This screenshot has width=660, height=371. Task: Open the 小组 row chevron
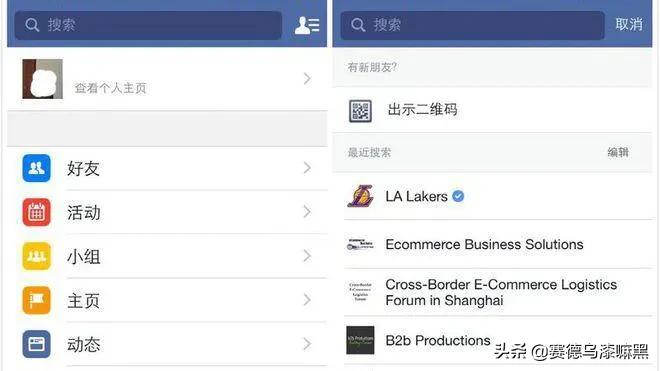point(307,256)
